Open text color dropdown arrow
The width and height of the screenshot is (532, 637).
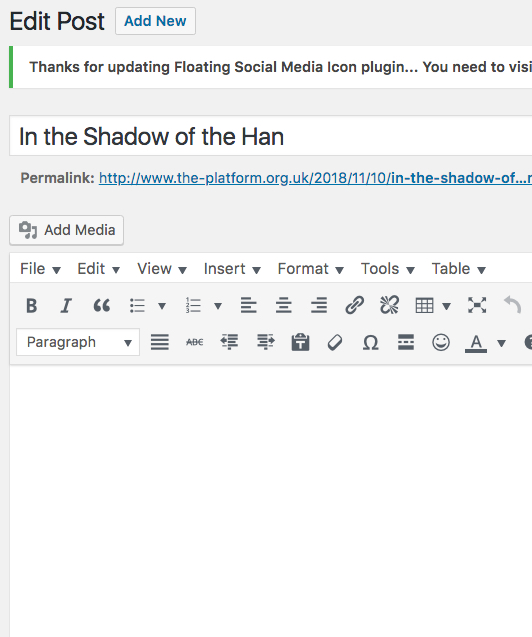pyautogui.click(x=502, y=343)
